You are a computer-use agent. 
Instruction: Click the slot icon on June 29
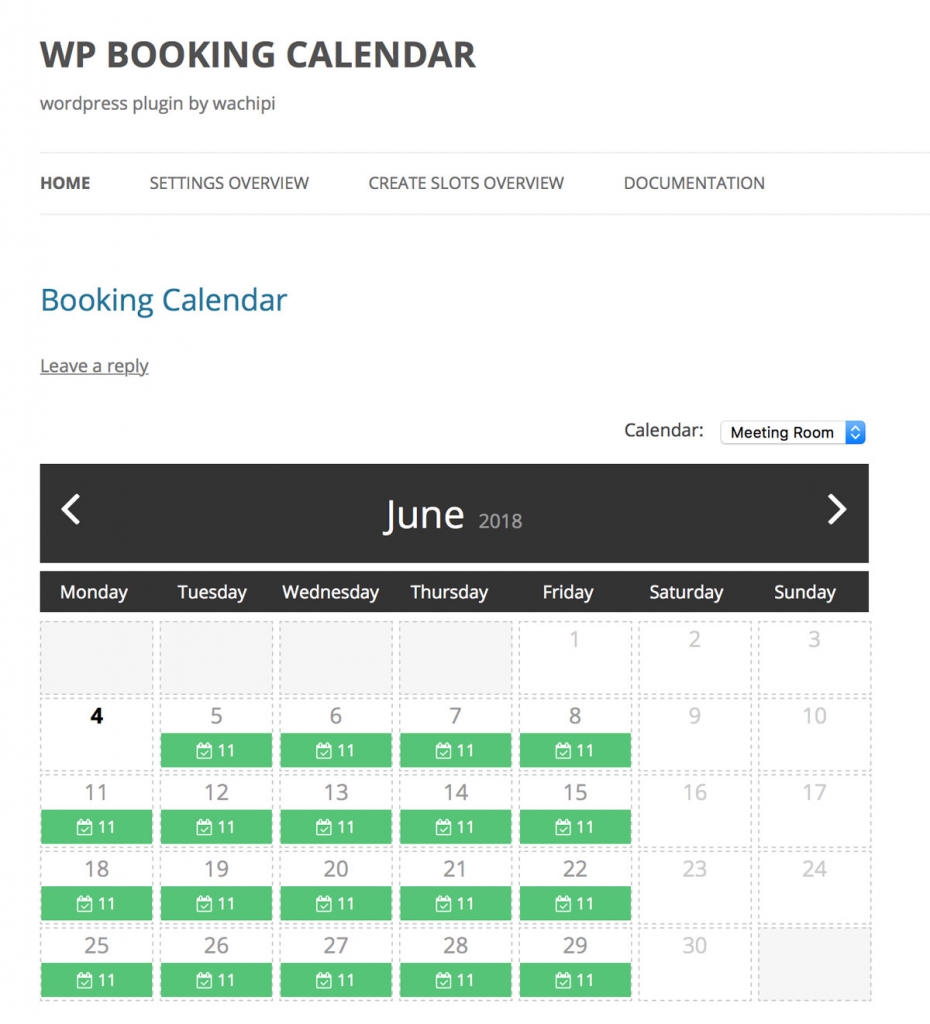coord(575,980)
